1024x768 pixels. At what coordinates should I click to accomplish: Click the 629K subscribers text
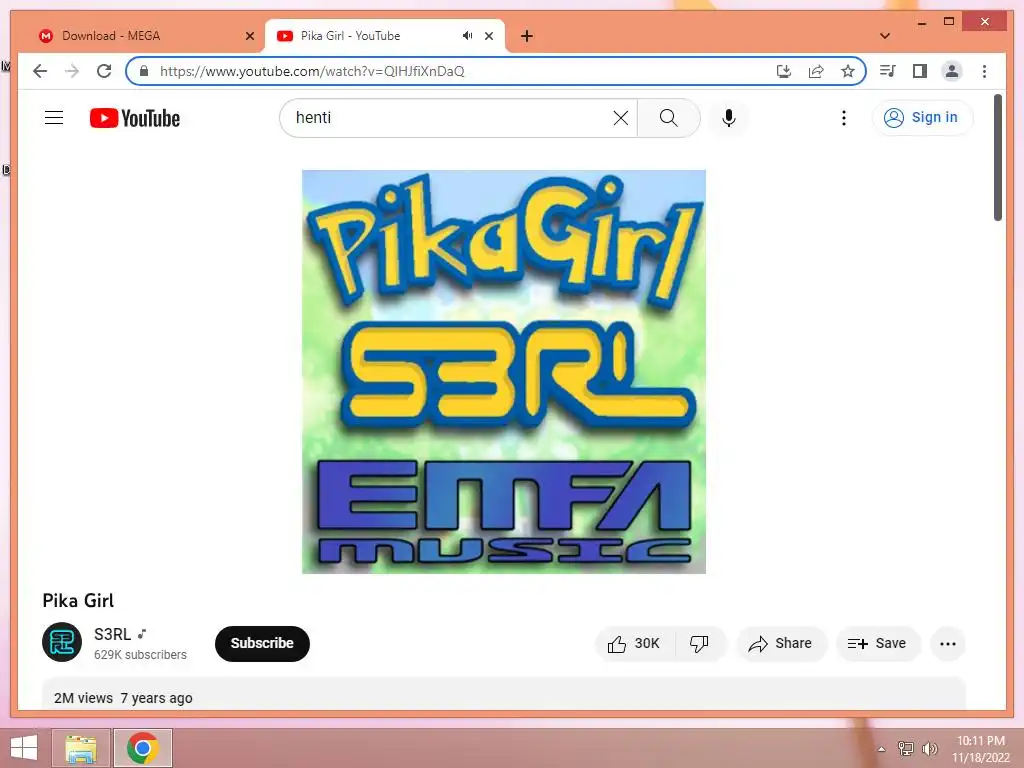pos(140,654)
